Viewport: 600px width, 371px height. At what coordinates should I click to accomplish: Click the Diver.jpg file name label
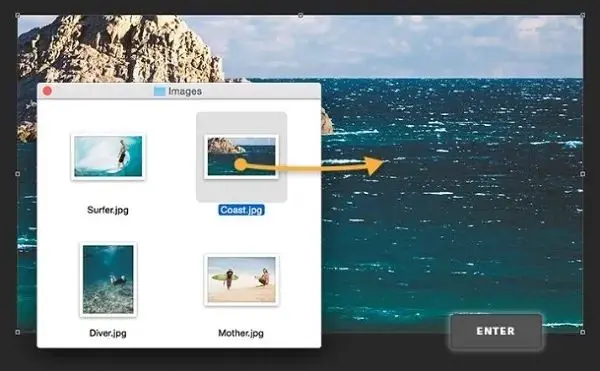point(108,333)
